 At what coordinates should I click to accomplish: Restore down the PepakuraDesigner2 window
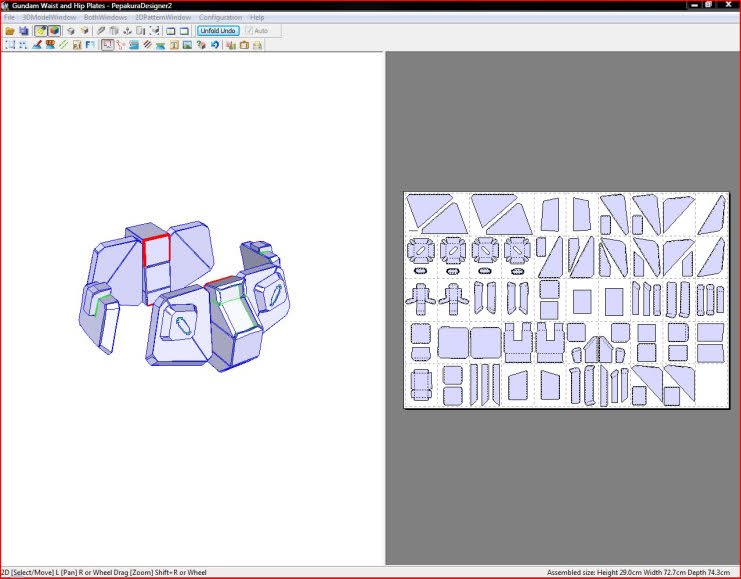pos(708,5)
